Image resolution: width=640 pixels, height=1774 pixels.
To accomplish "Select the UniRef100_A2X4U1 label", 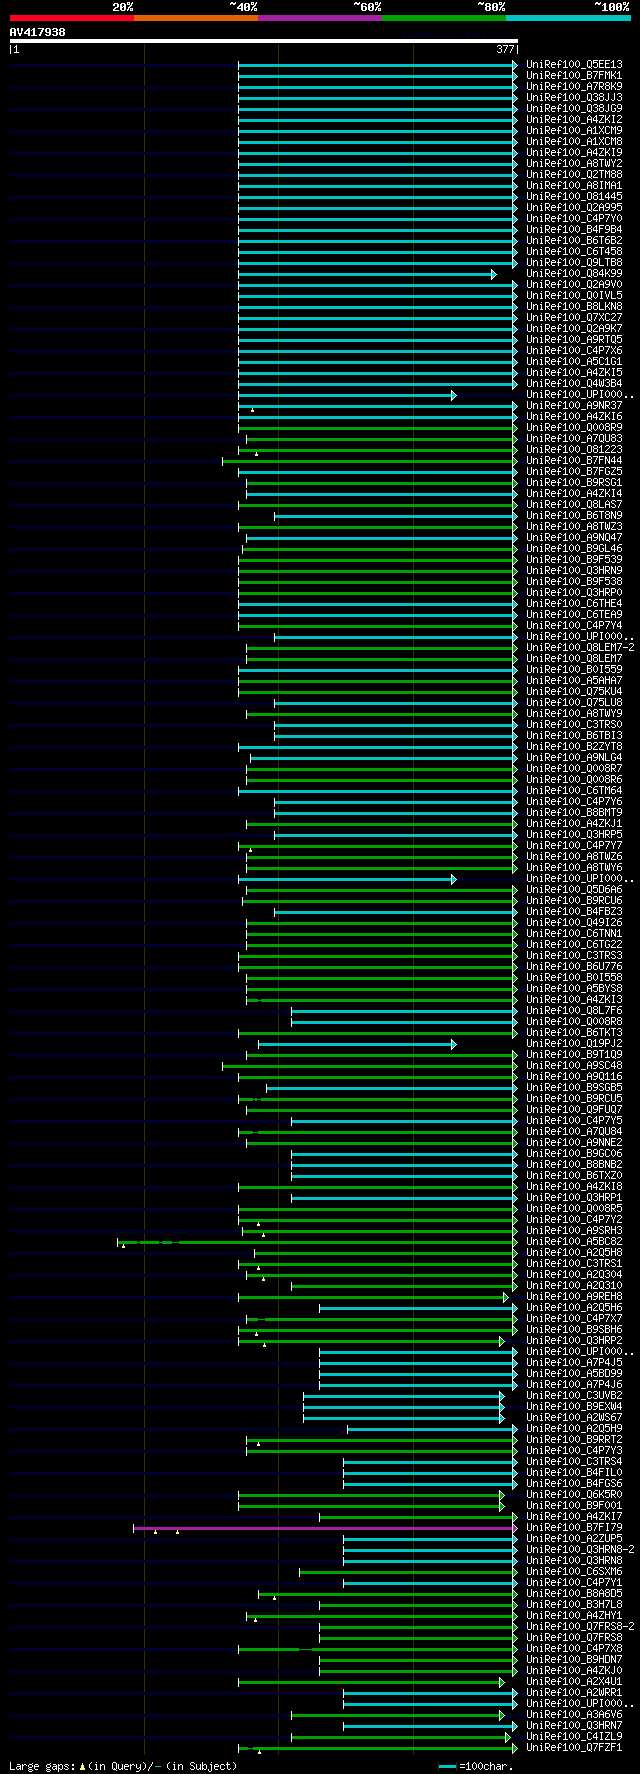I will (574, 1681).
